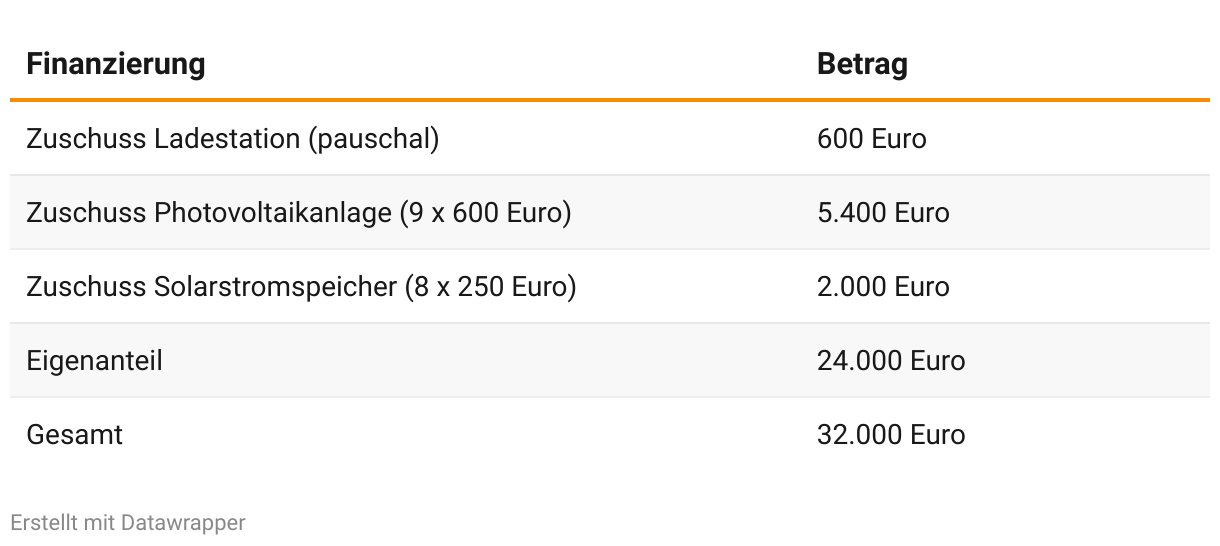Click "Zuschuss" in the Solarstromspeicher row
The width and height of the screenshot is (1220, 546).
coord(87,286)
